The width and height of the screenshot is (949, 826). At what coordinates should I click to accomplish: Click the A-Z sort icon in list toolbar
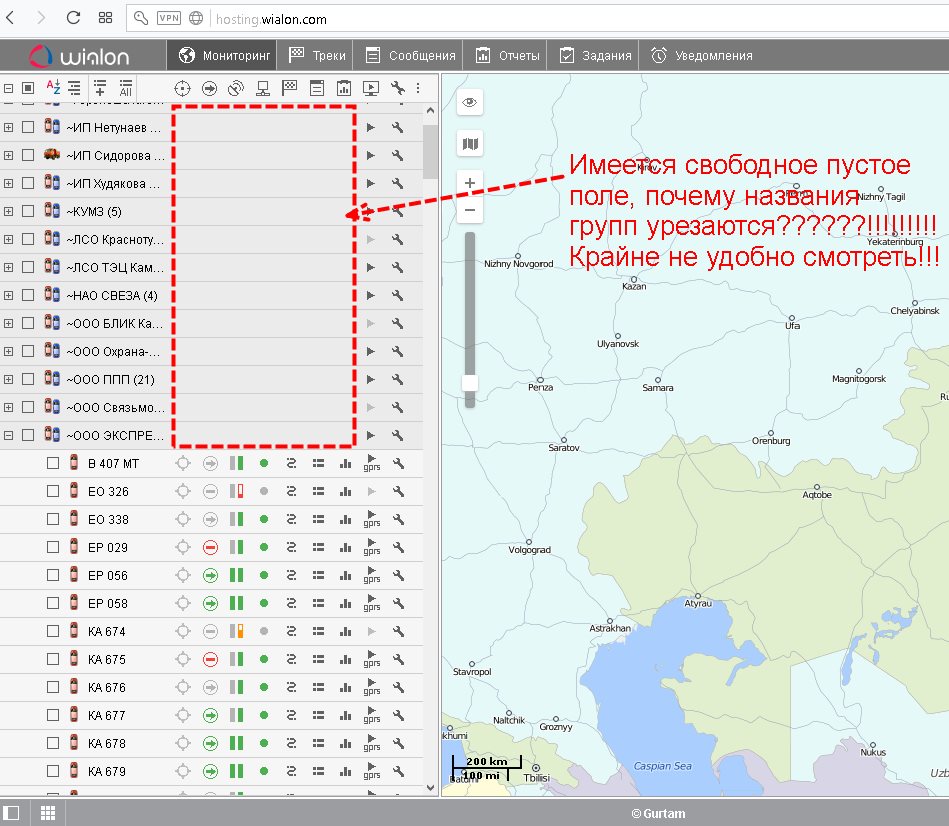pyautogui.click(x=53, y=88)
